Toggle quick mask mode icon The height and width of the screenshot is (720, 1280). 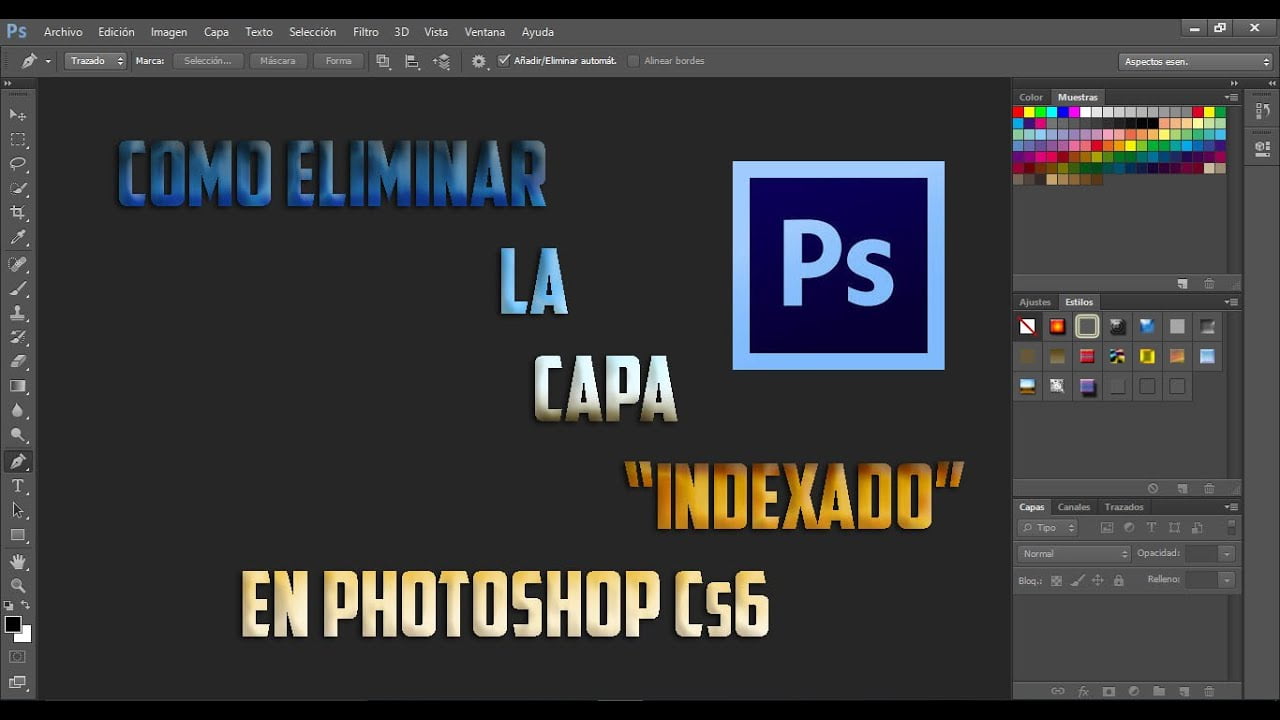[17, 657]
